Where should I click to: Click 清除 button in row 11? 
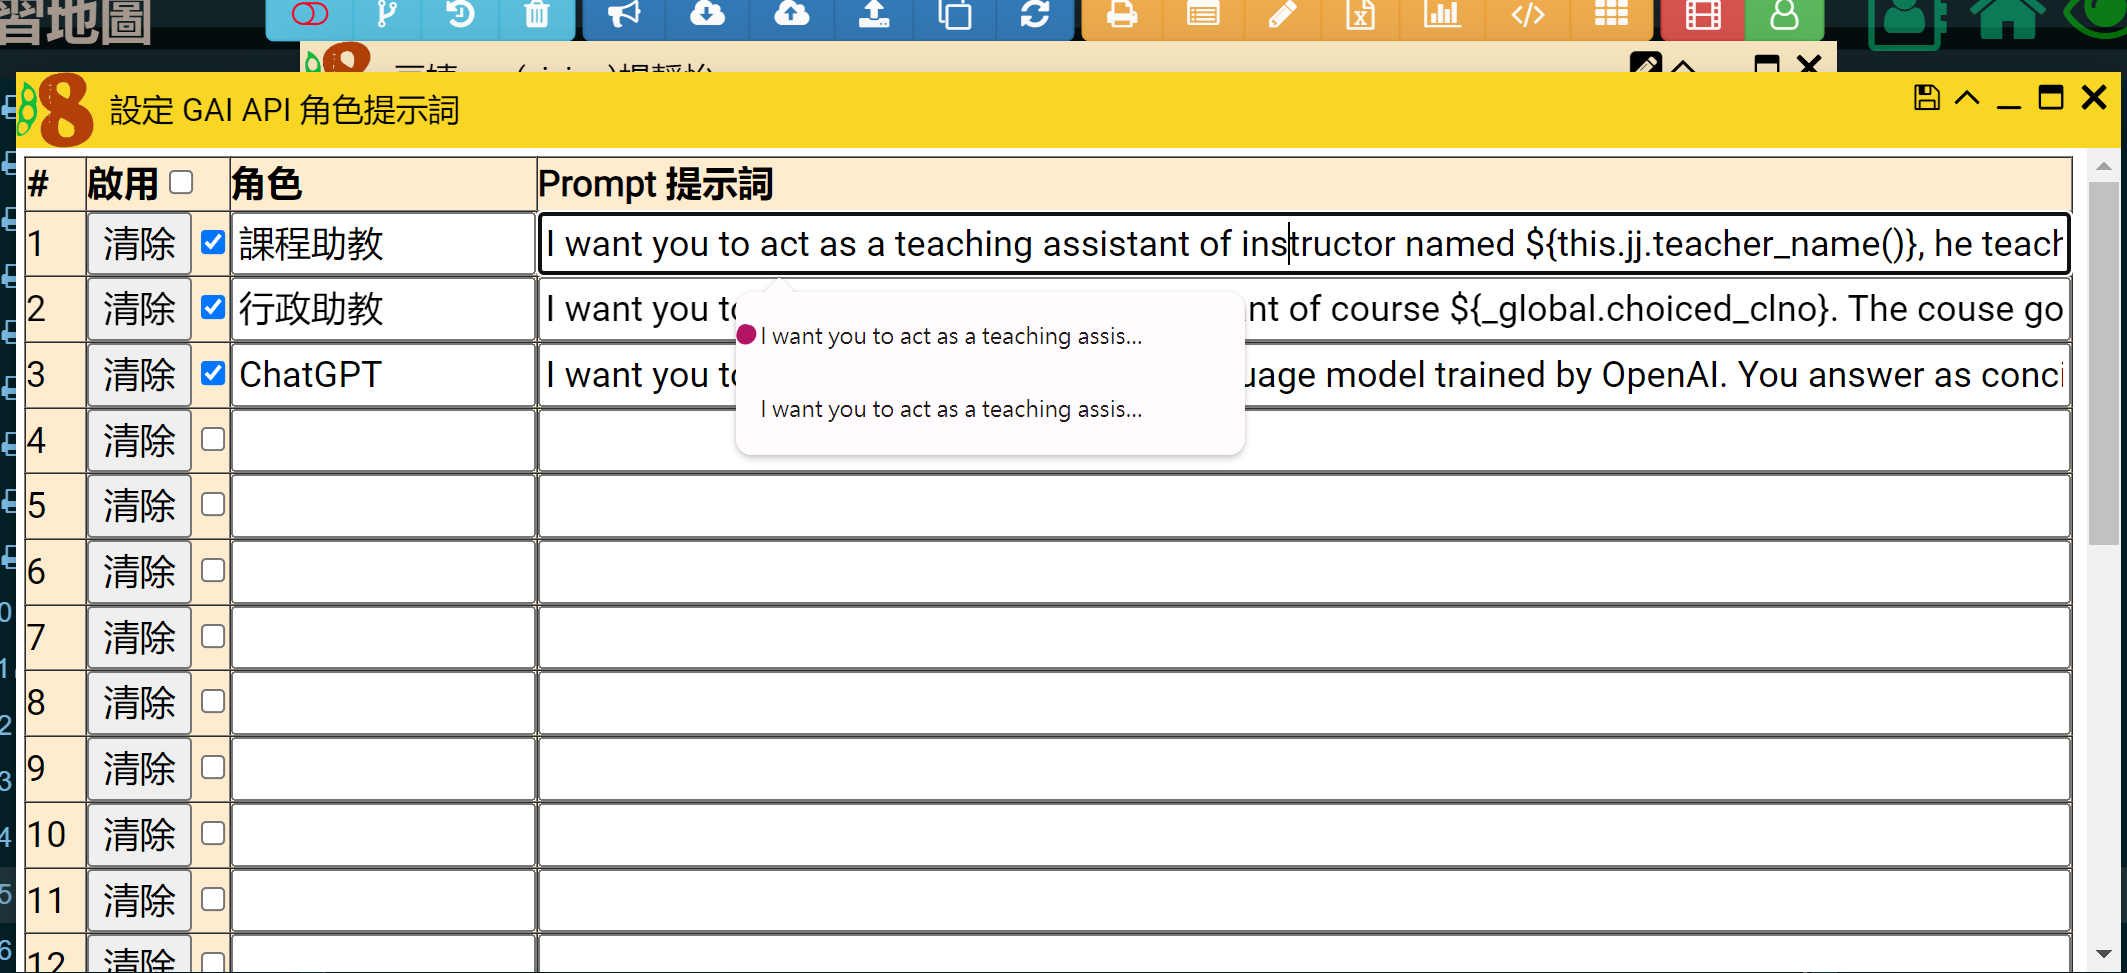(x=139, y=900)
